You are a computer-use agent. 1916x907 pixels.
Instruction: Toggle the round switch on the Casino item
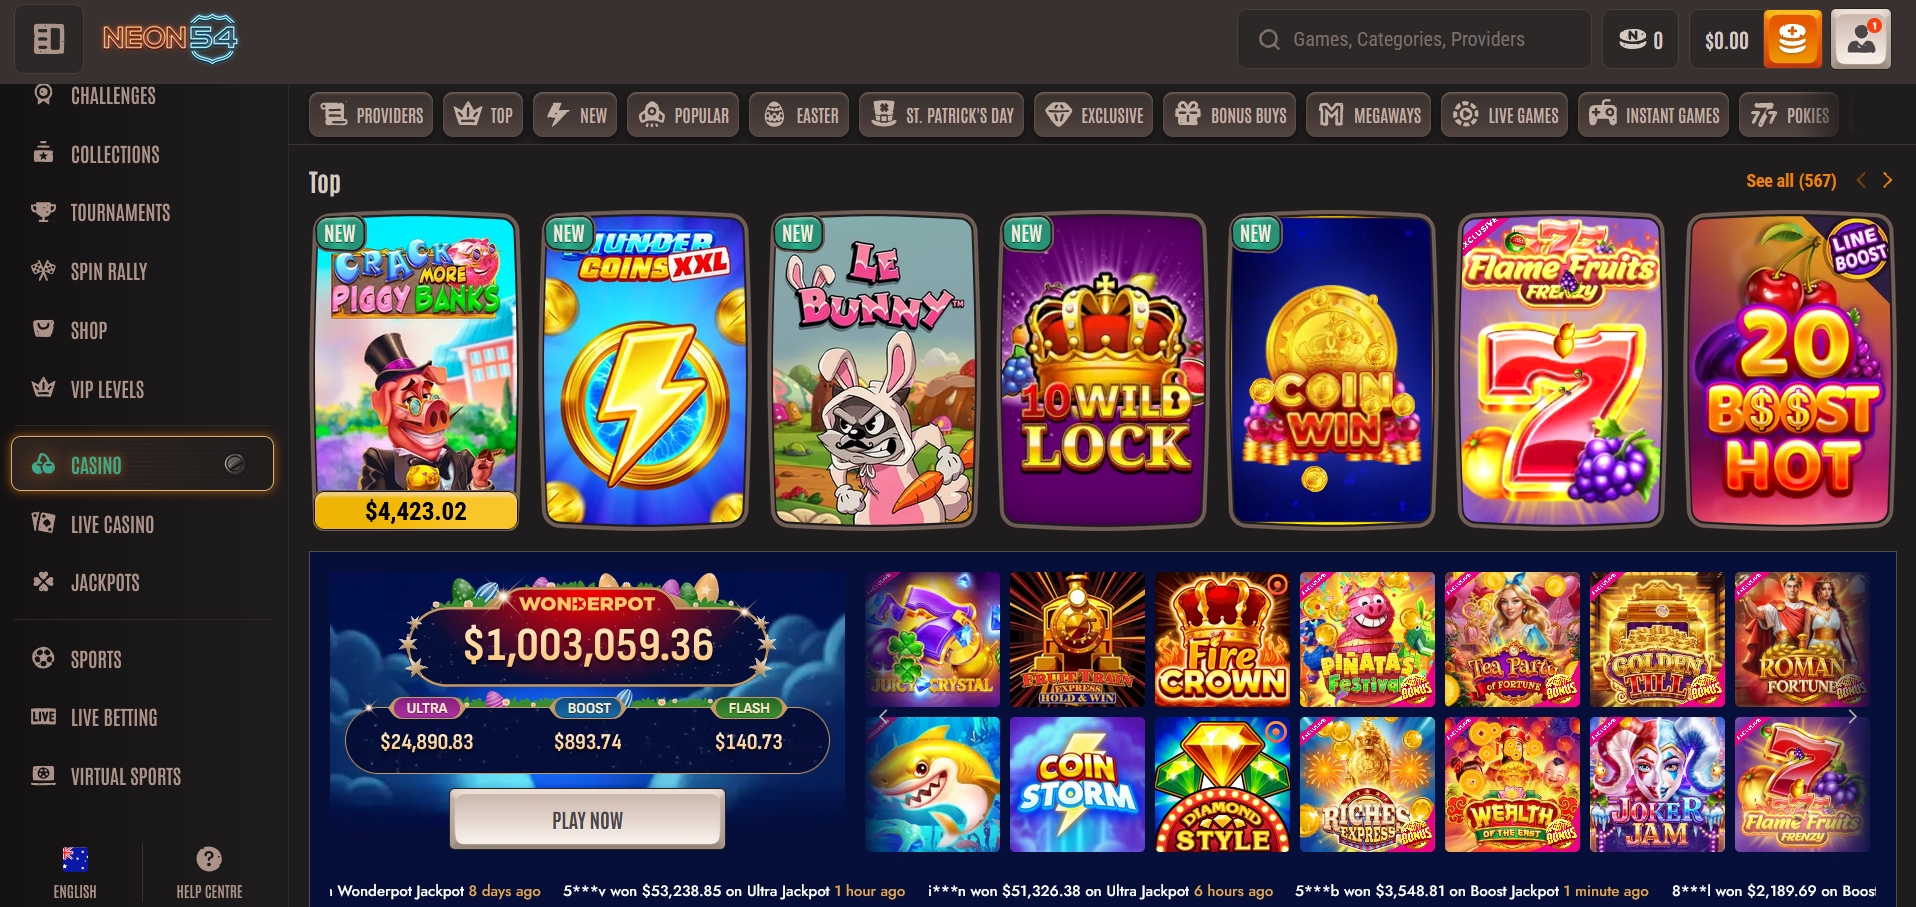[235, 464]
